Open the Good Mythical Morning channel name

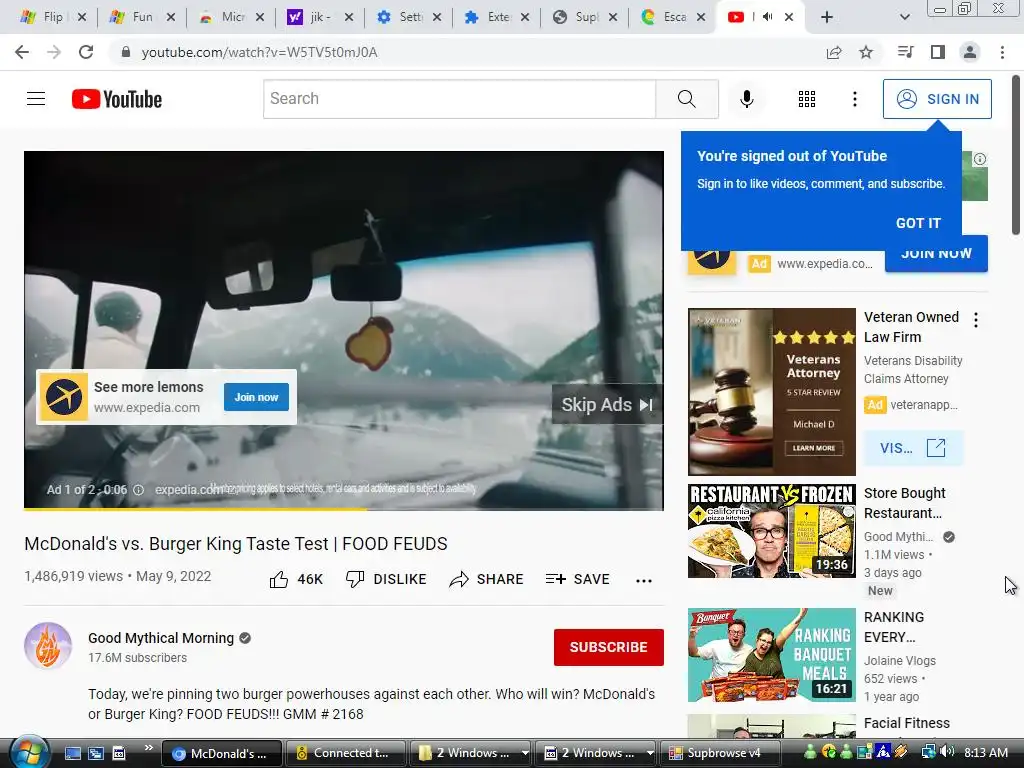pyautogui.click(x=161, y=638)
